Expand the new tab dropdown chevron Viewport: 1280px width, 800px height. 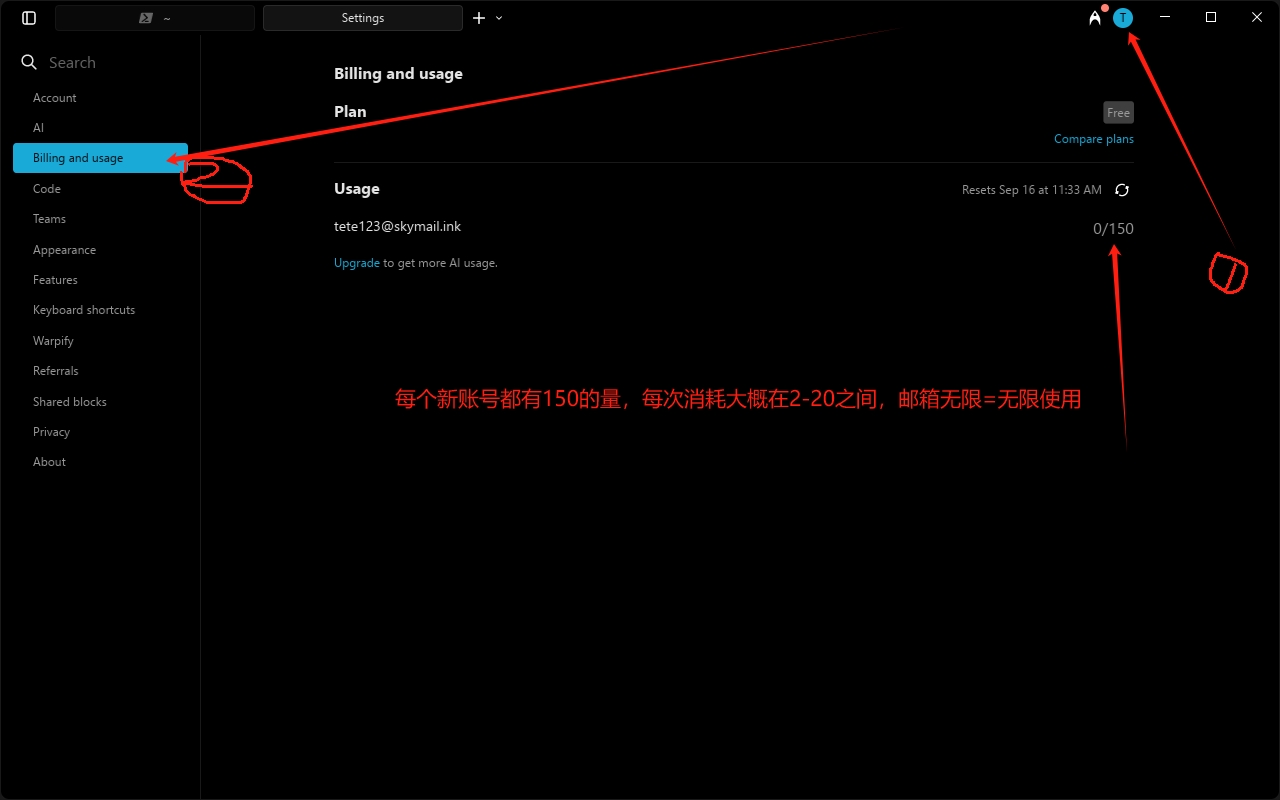(499, 18)
